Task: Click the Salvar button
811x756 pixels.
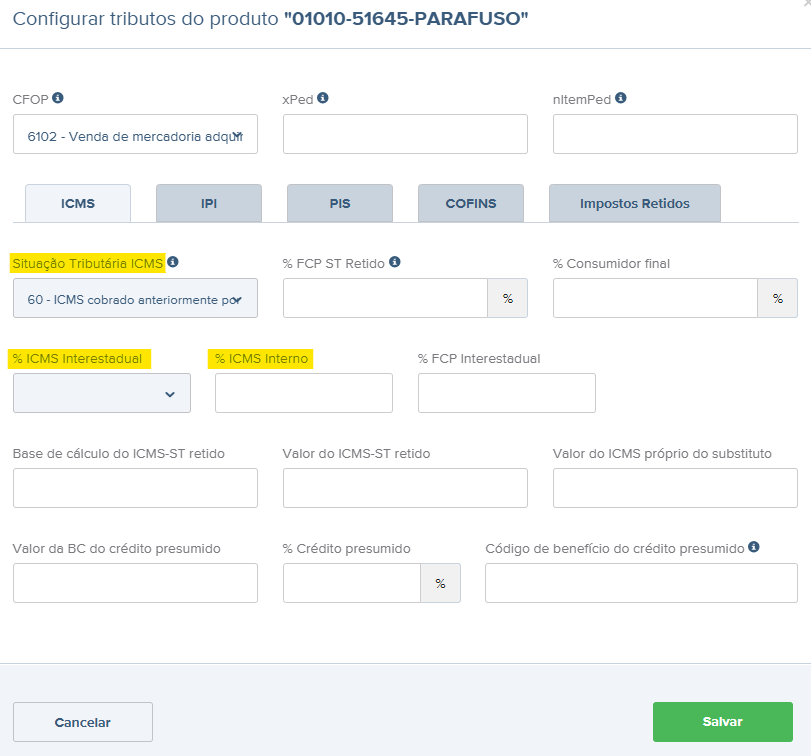Action: coord(722,721)
